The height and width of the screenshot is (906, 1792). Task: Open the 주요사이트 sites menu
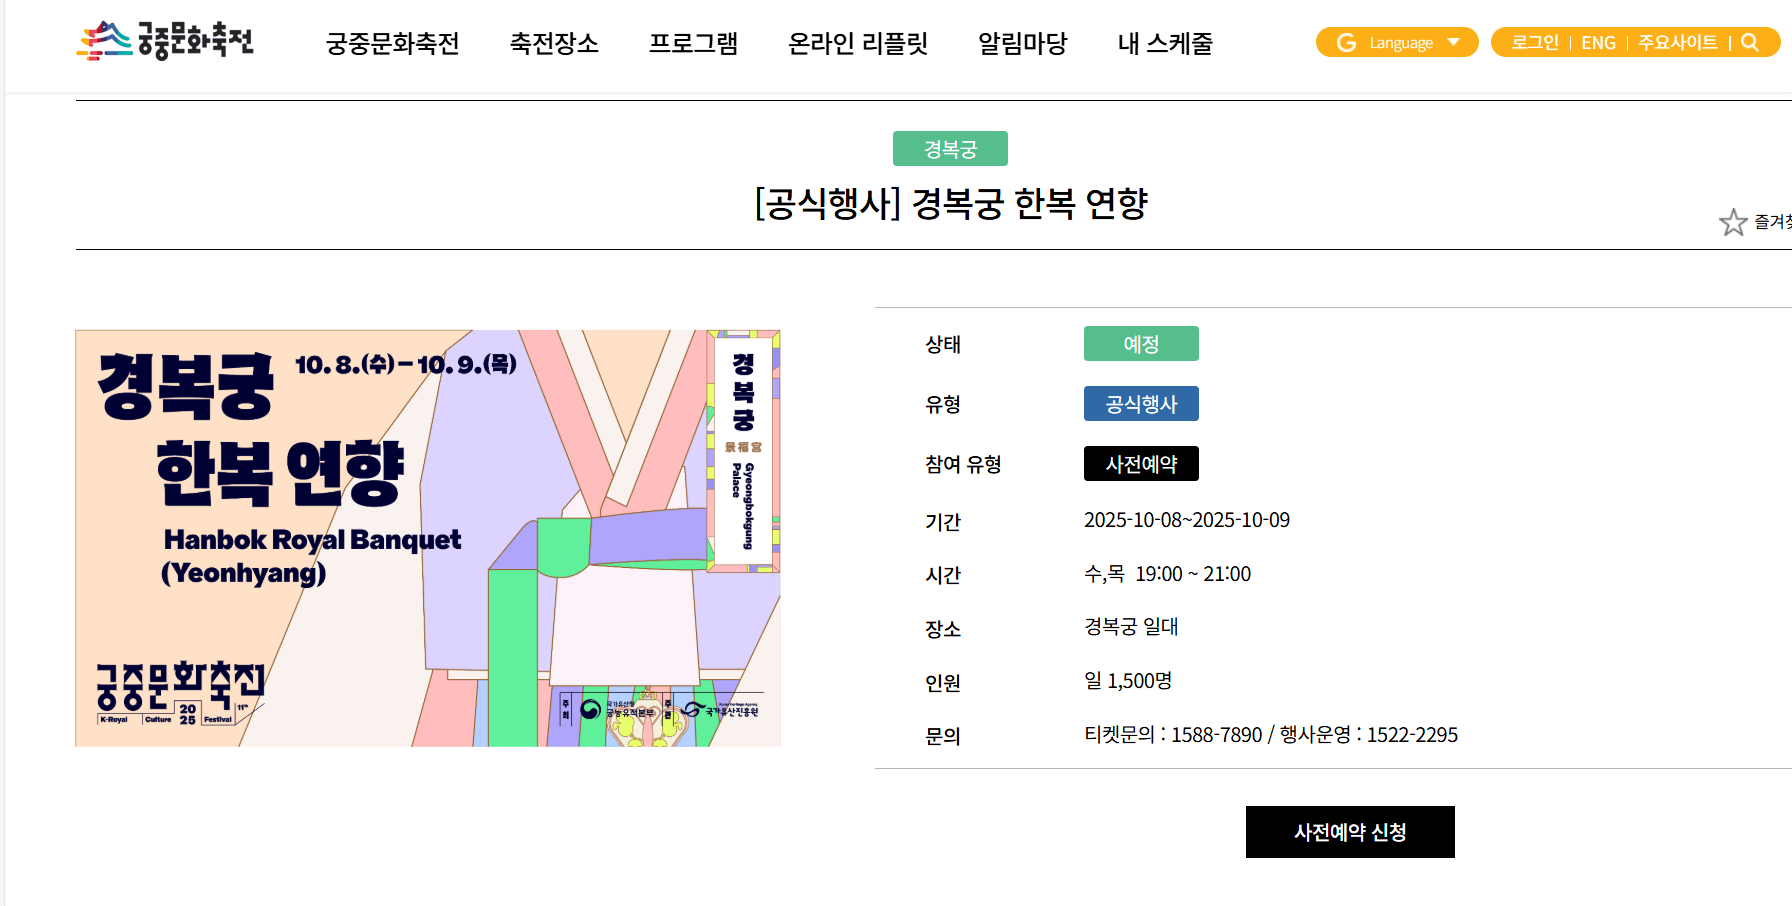point(1678,42)
